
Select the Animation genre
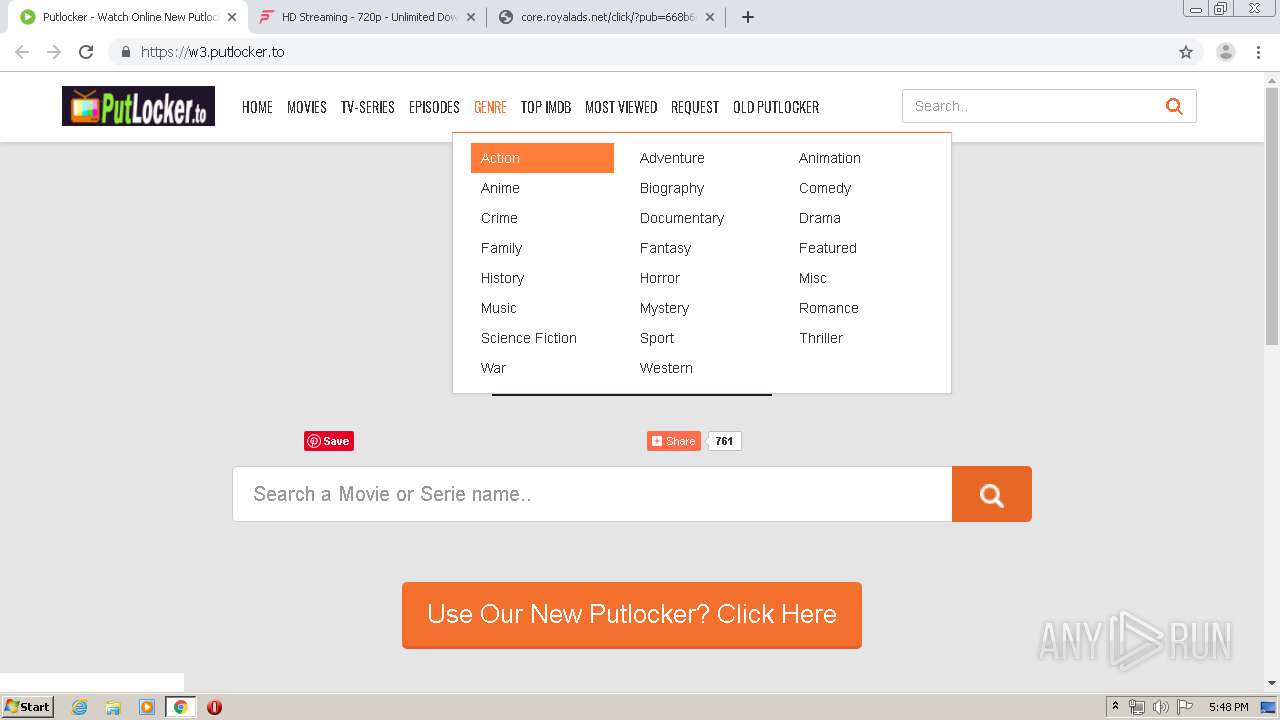830,158
